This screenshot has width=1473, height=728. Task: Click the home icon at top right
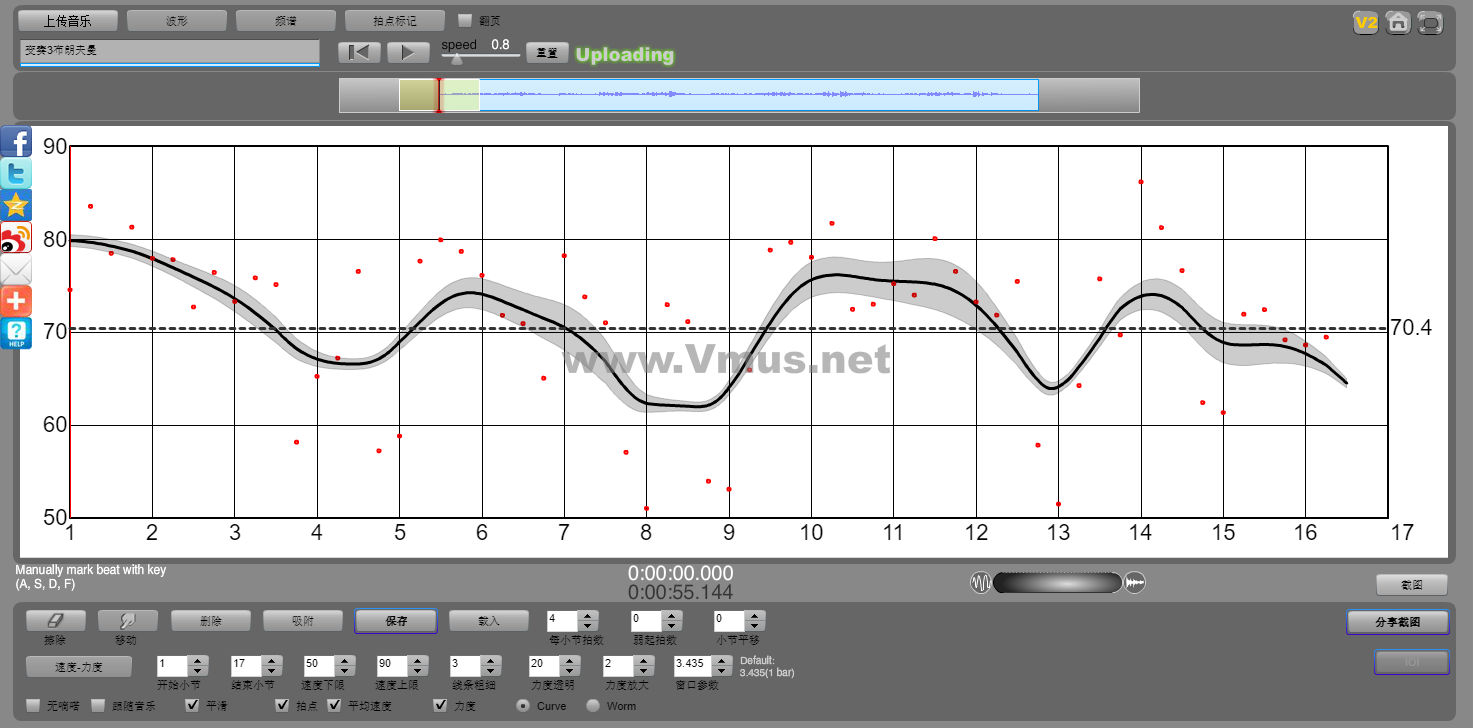click(x=1398, y=23)
